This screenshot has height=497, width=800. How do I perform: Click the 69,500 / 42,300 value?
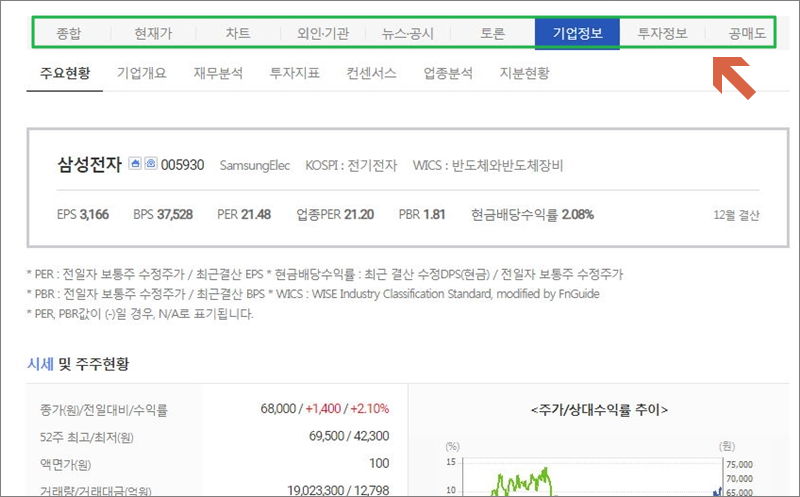(349, 436)
